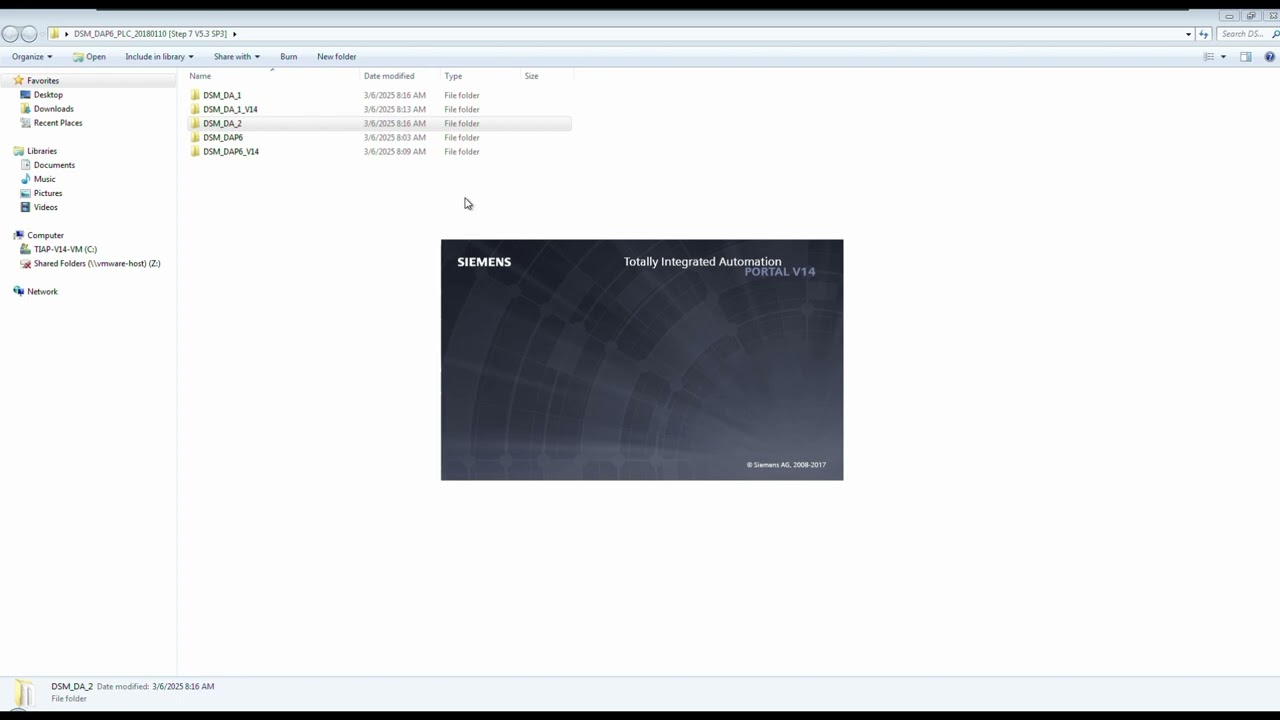
Task: Select the DSM_DA_1 folder icon
Action: click(195, 95)
